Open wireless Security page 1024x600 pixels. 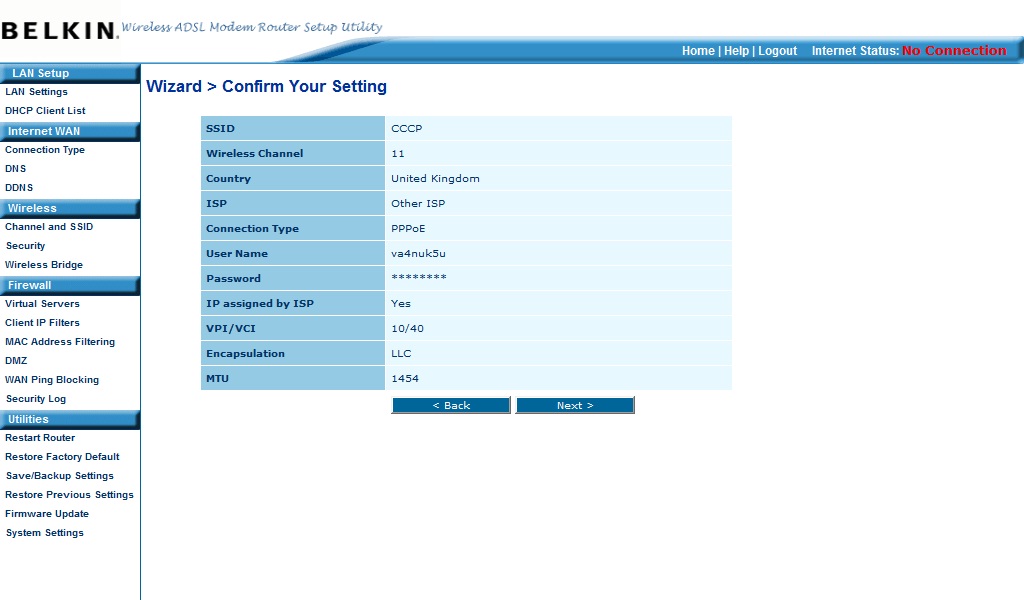(25, 246)
